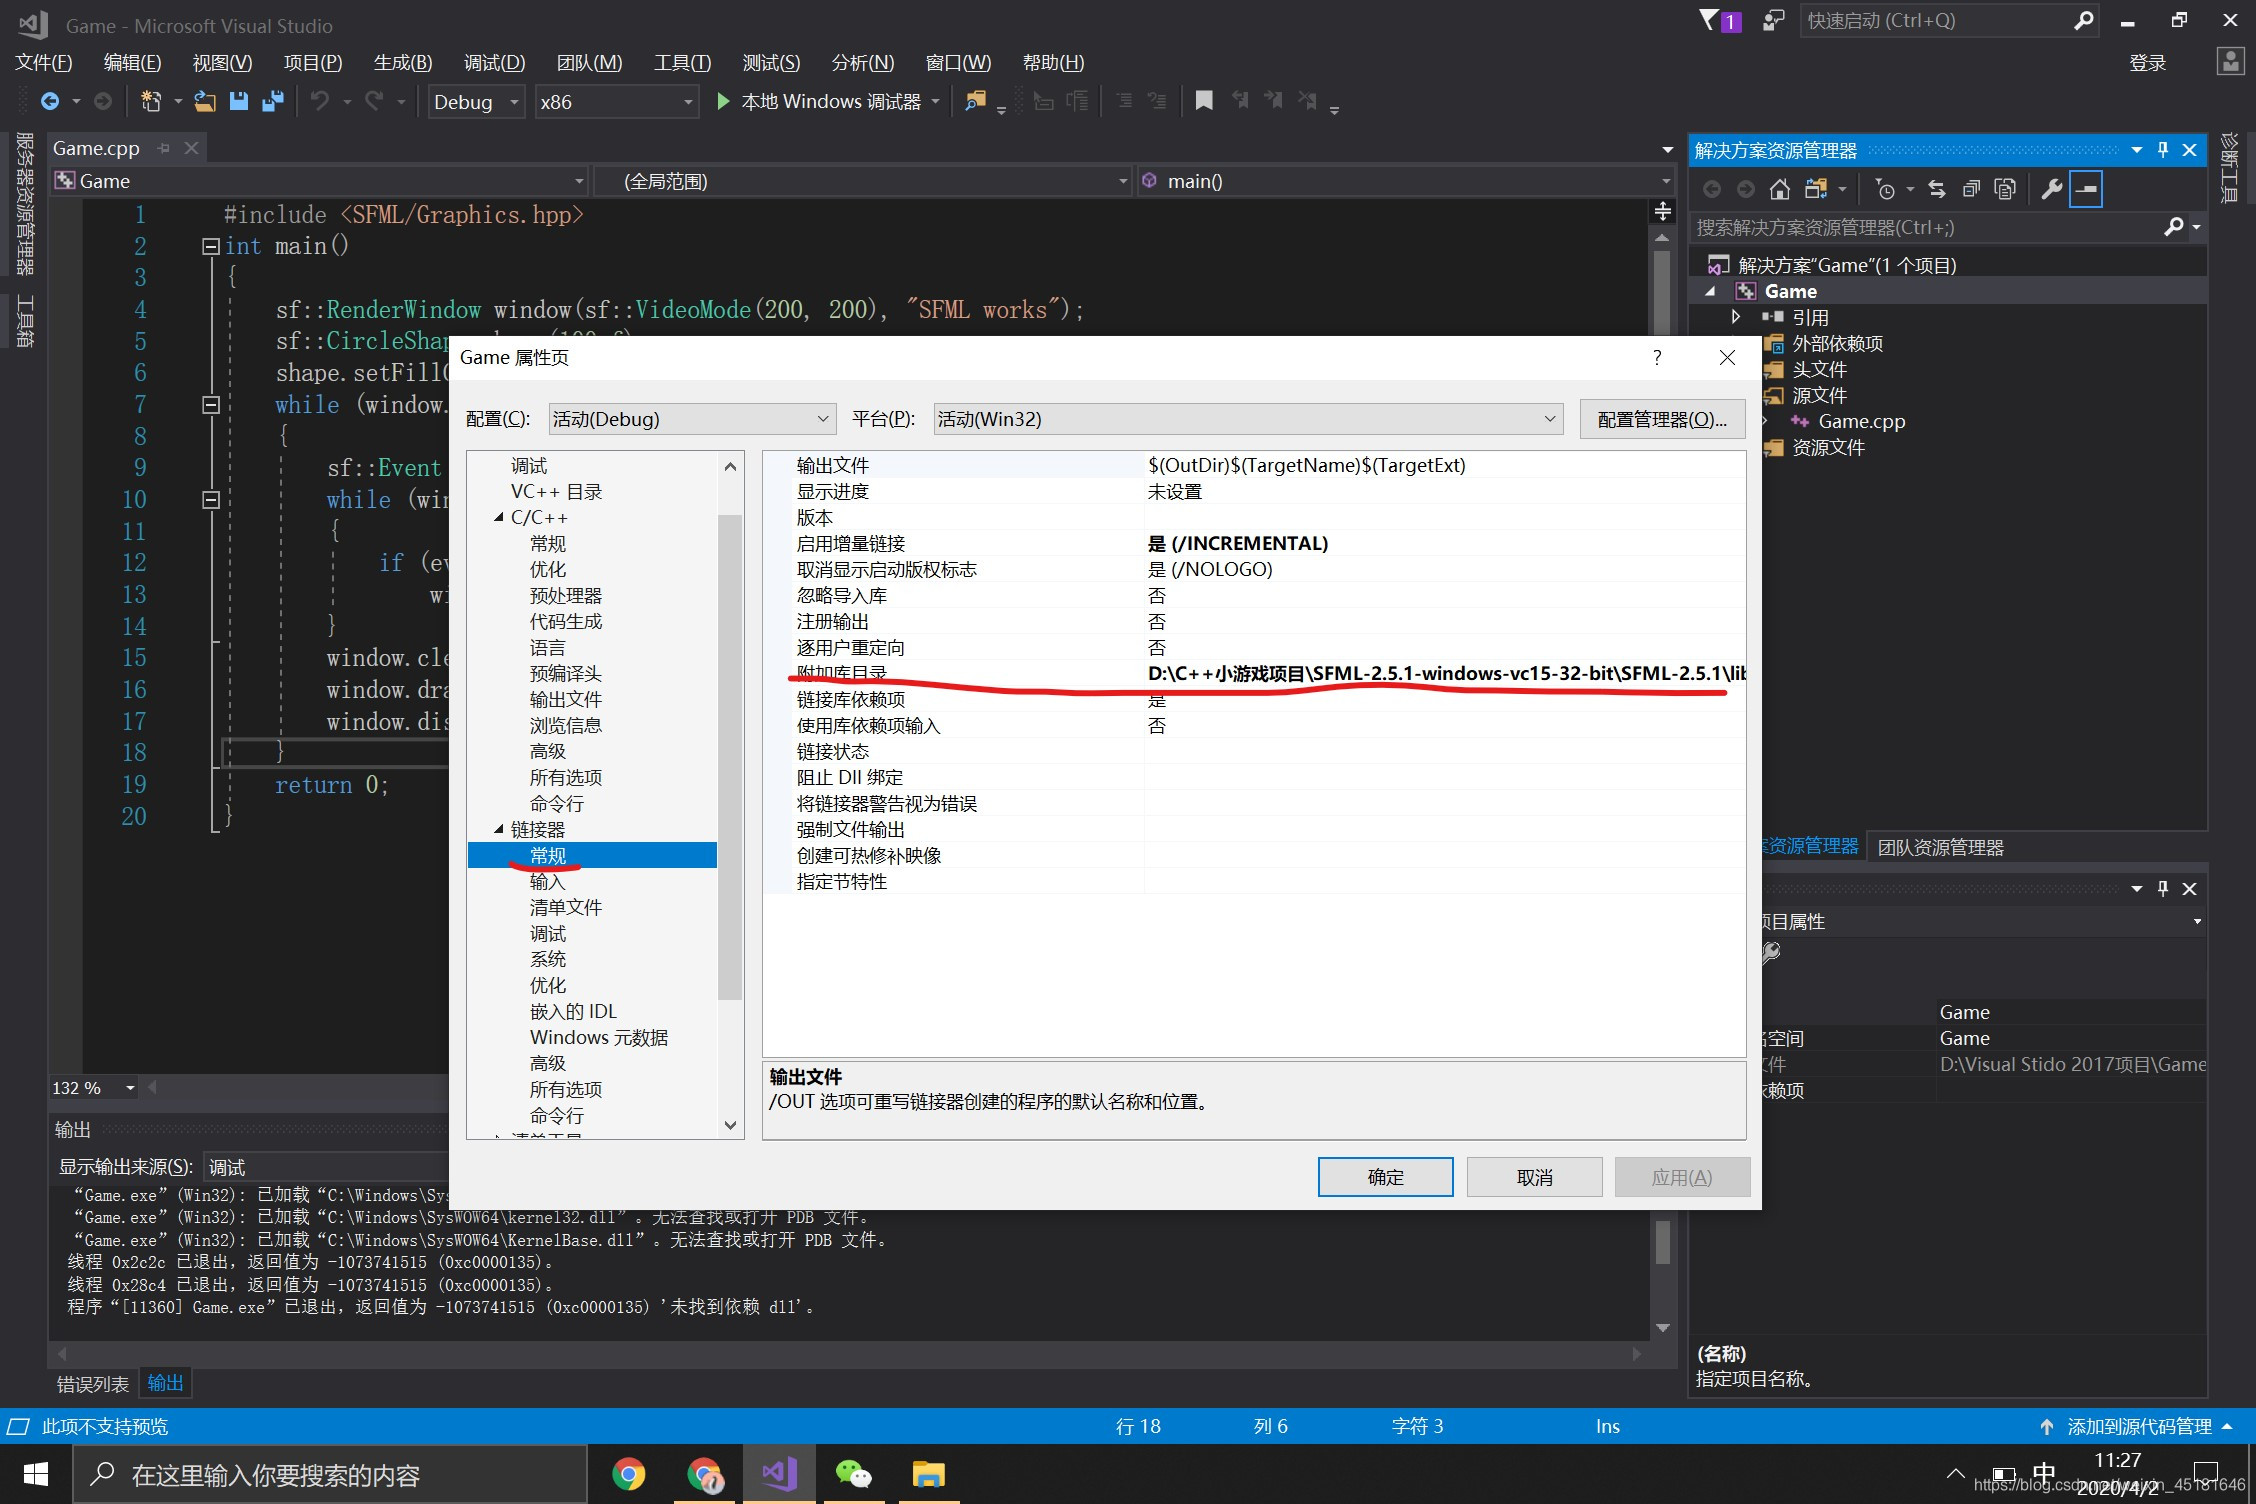The height and width of the screenshot is (1504, 2256).
Task: Switch to the 错误列表 tab
Action: [93, 1384]
